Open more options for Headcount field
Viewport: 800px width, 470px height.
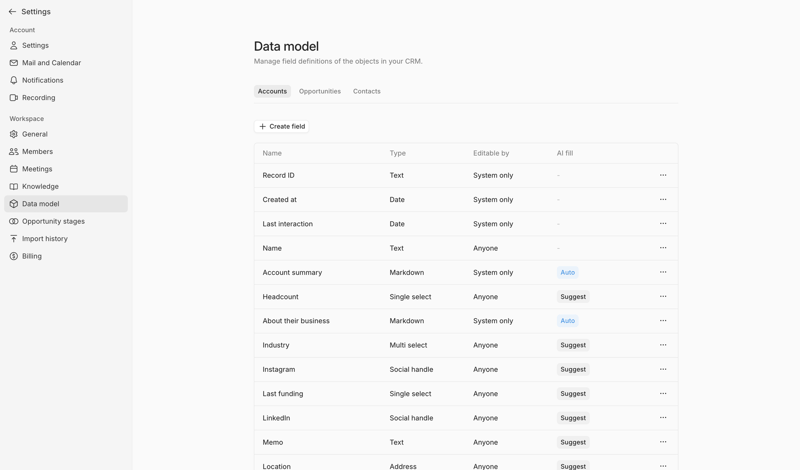(663, 297)
